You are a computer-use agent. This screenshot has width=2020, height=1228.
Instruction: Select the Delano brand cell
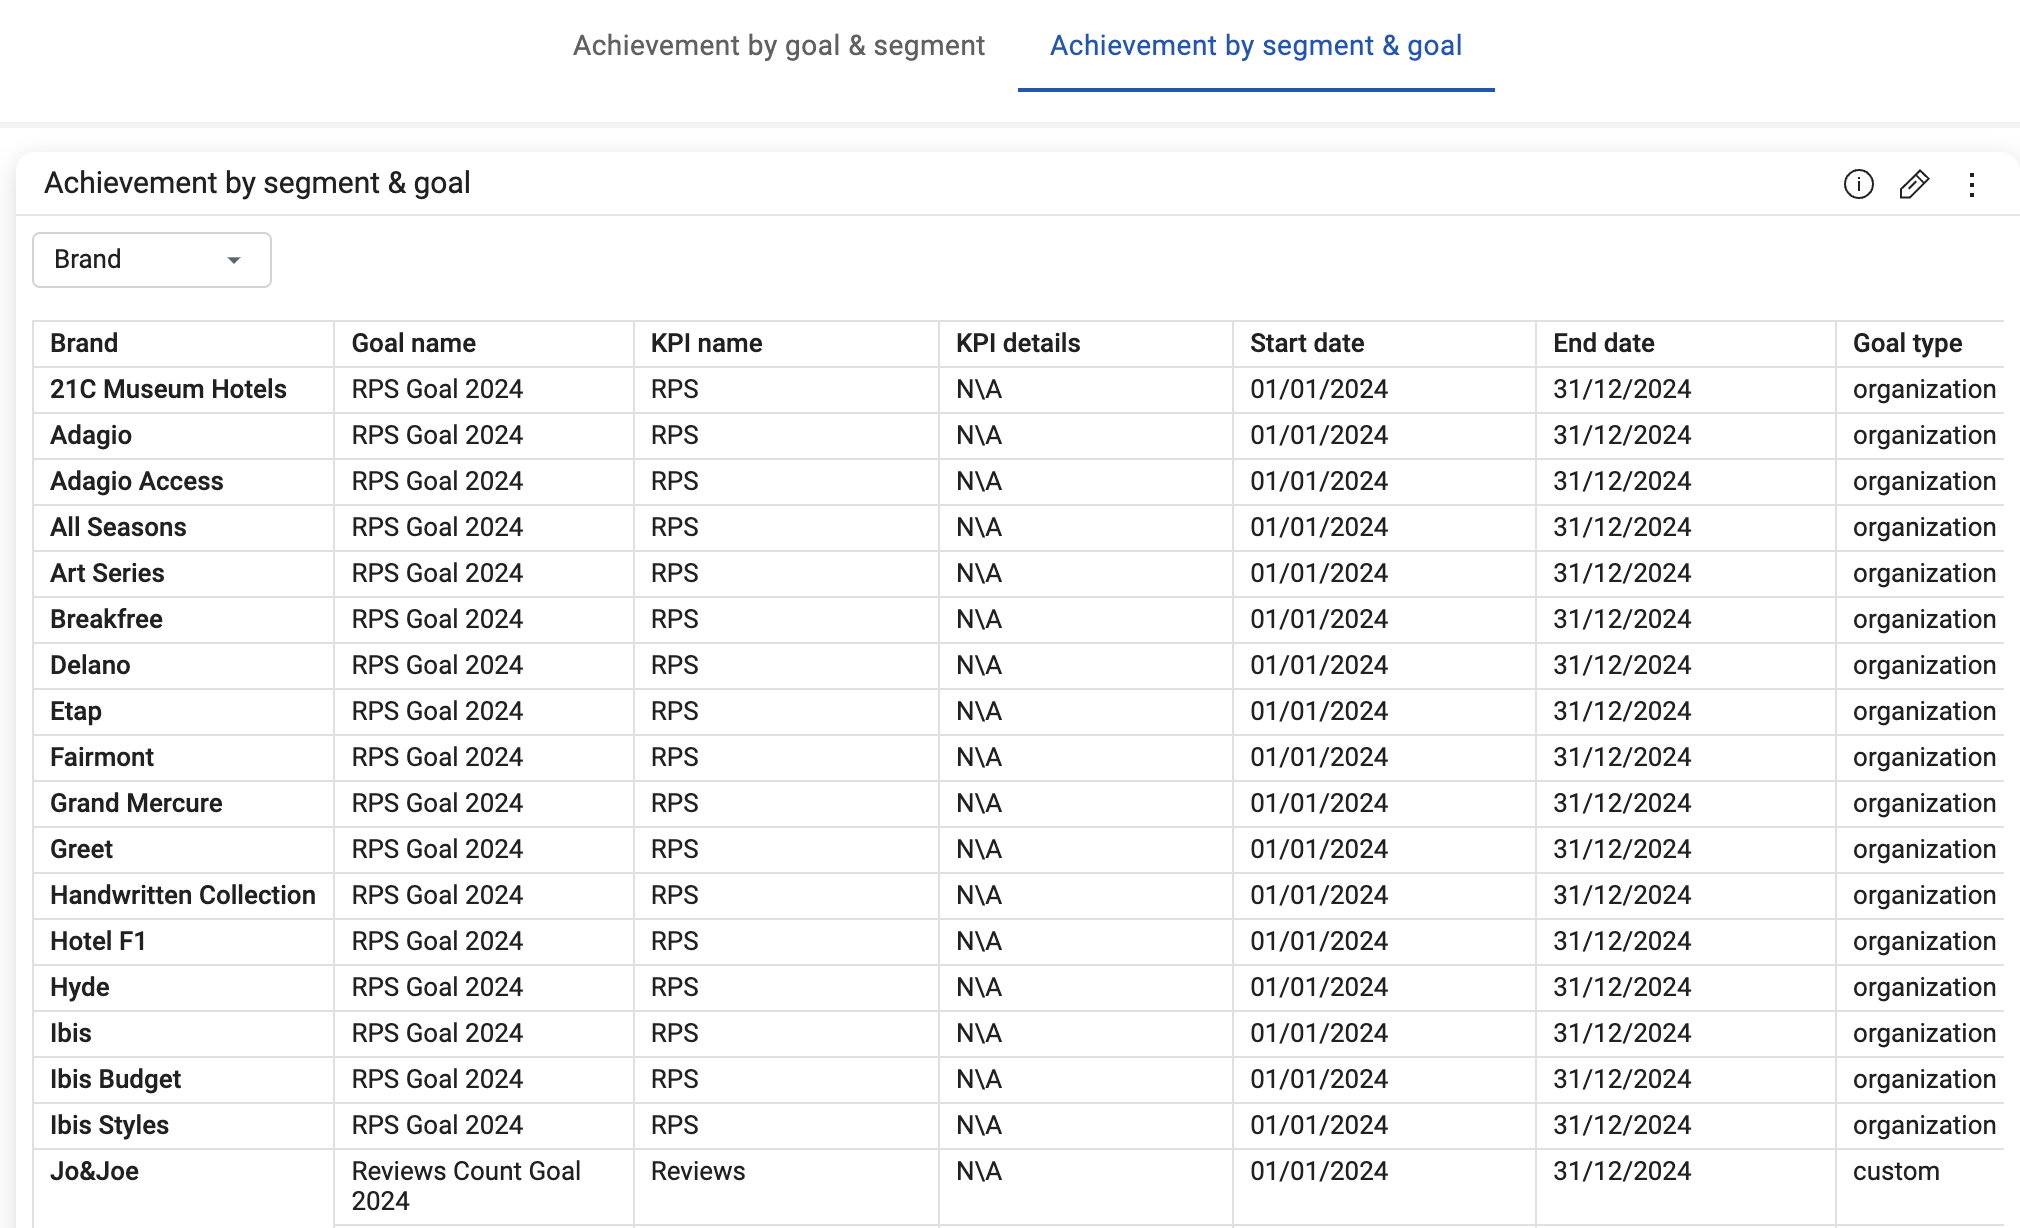click(x=183, y=666)
